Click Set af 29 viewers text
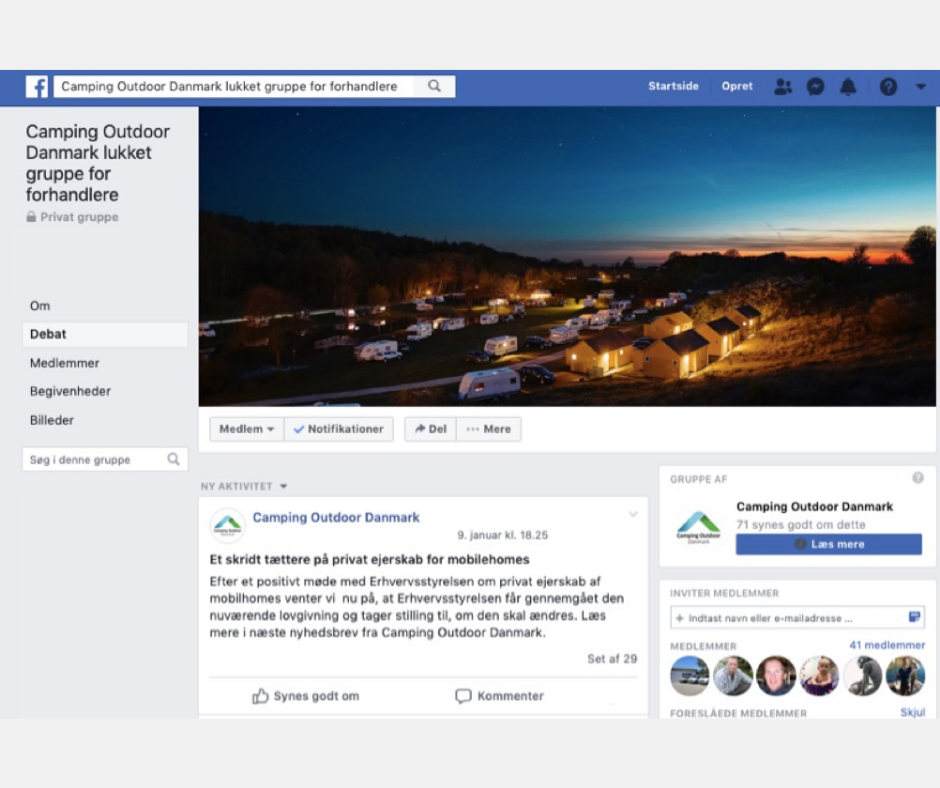 (x=612, y=659)
